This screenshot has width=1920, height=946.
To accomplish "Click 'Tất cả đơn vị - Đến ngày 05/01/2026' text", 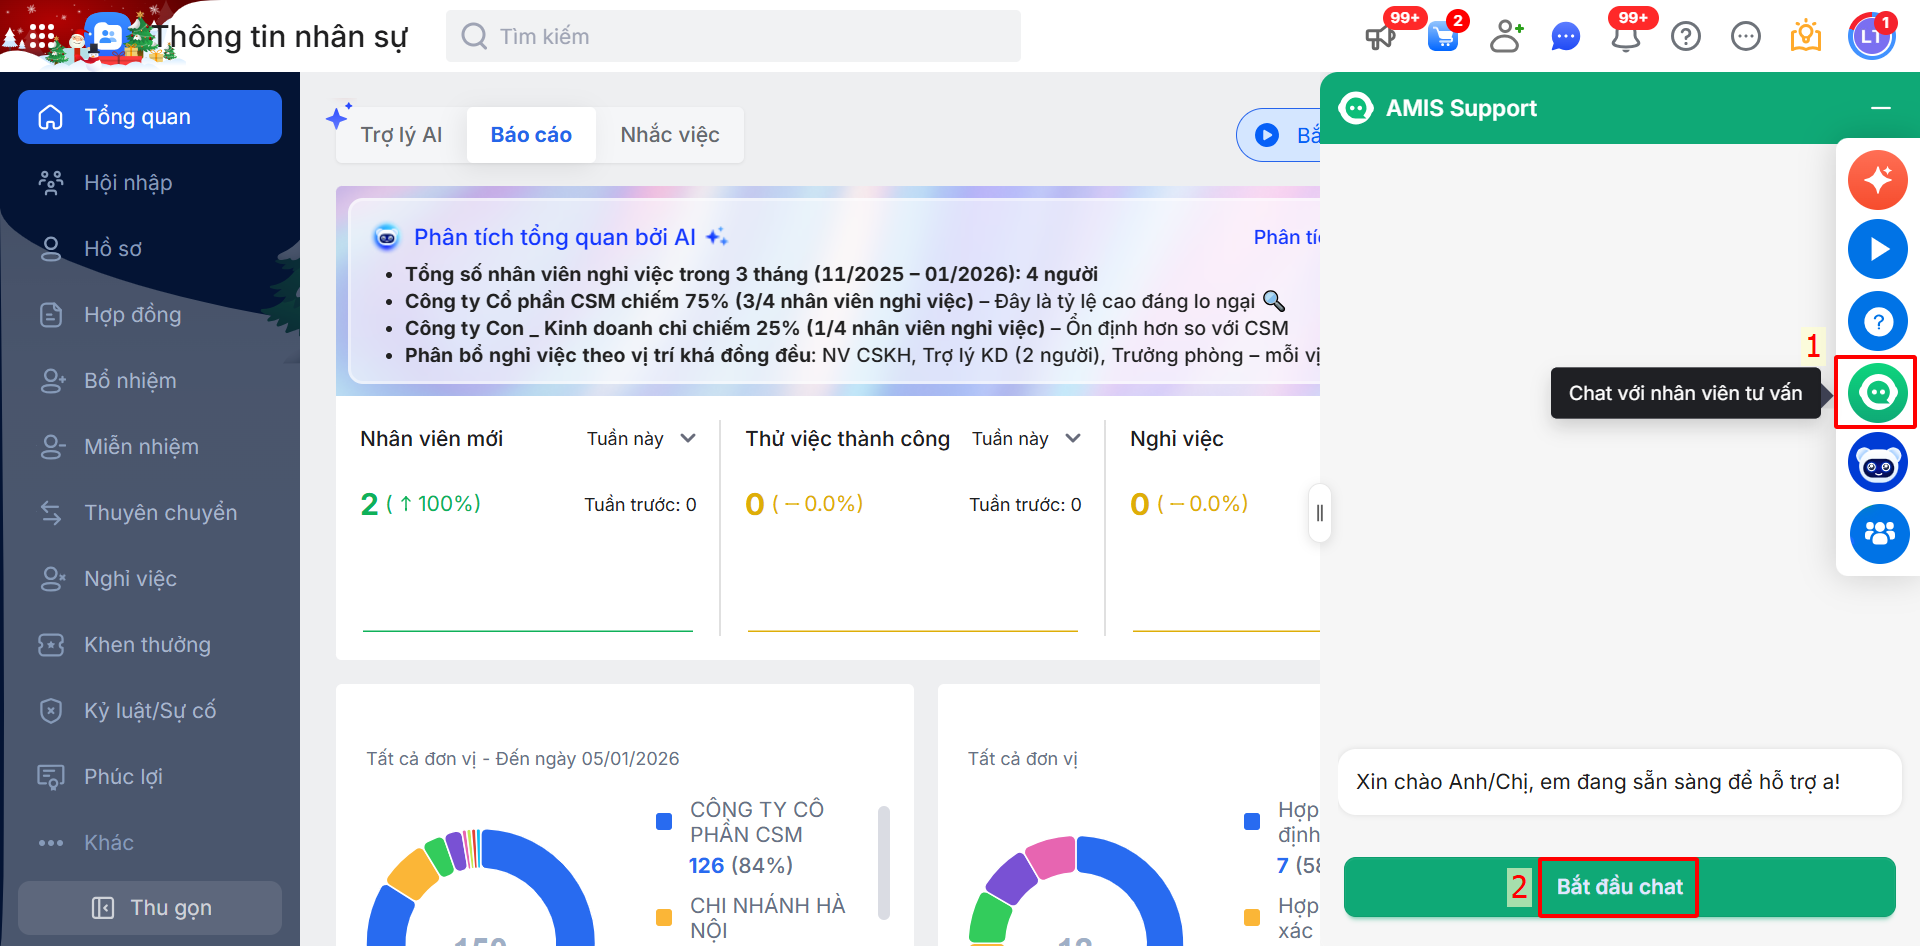I will tap(523, 759).
